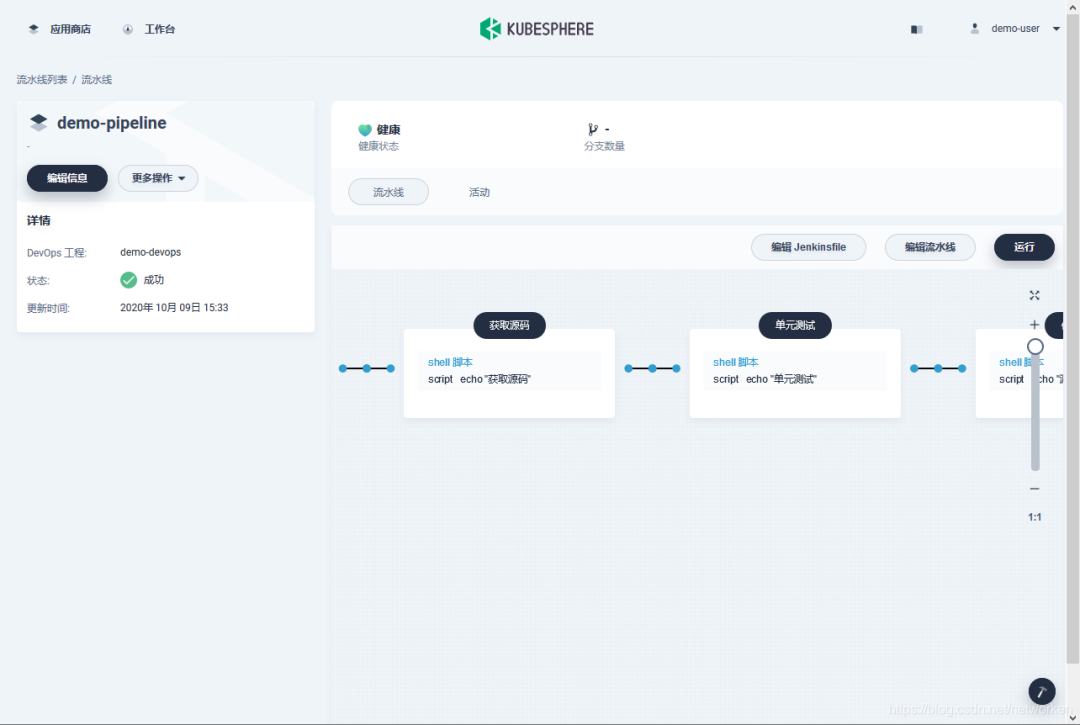Click the demo-user account name
Screen dimensions: 1080x725
[1015, 28]
